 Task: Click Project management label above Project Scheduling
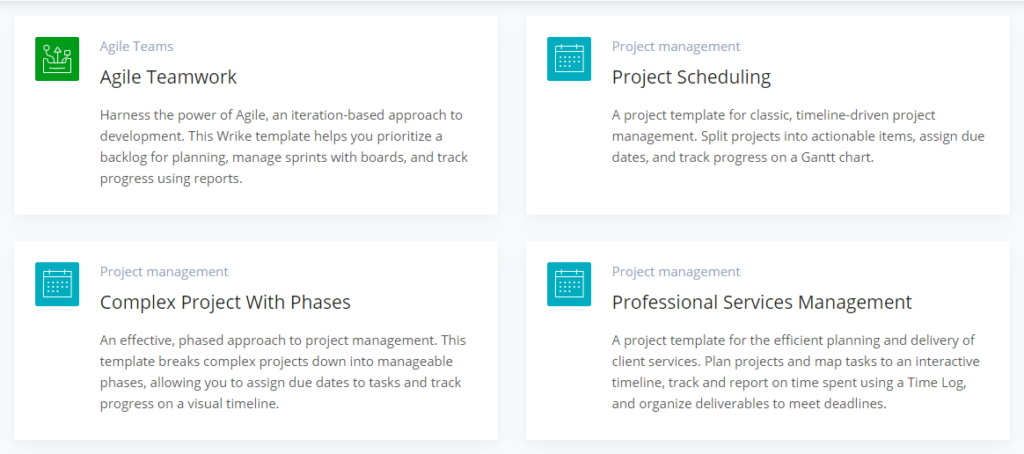(x=676, y=46)
